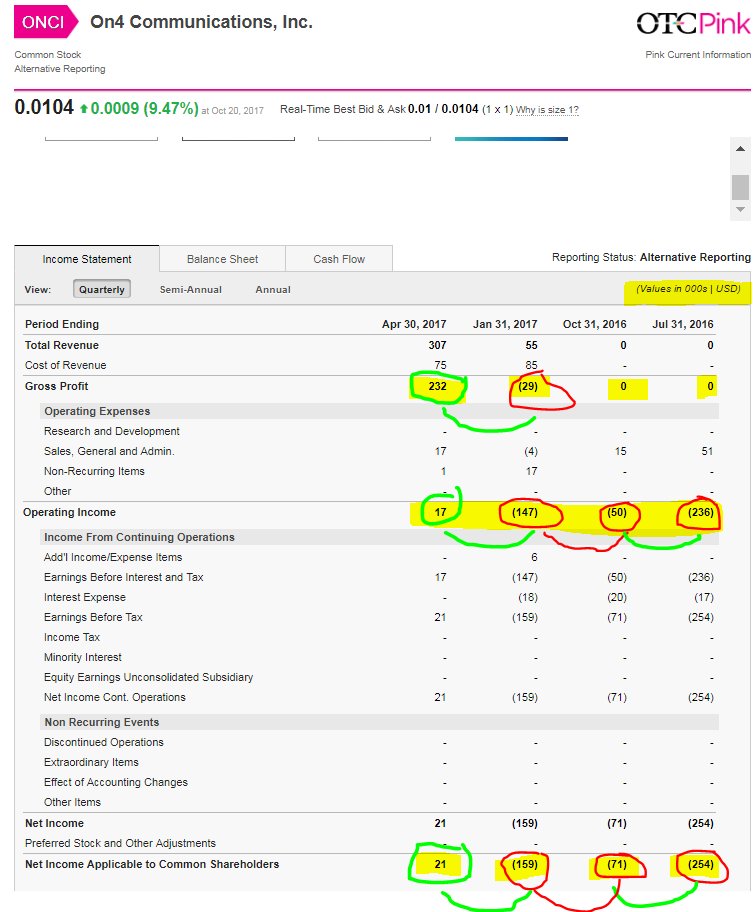Click the Values in 000s USD note
753x912 pixels.
point(688,288)
